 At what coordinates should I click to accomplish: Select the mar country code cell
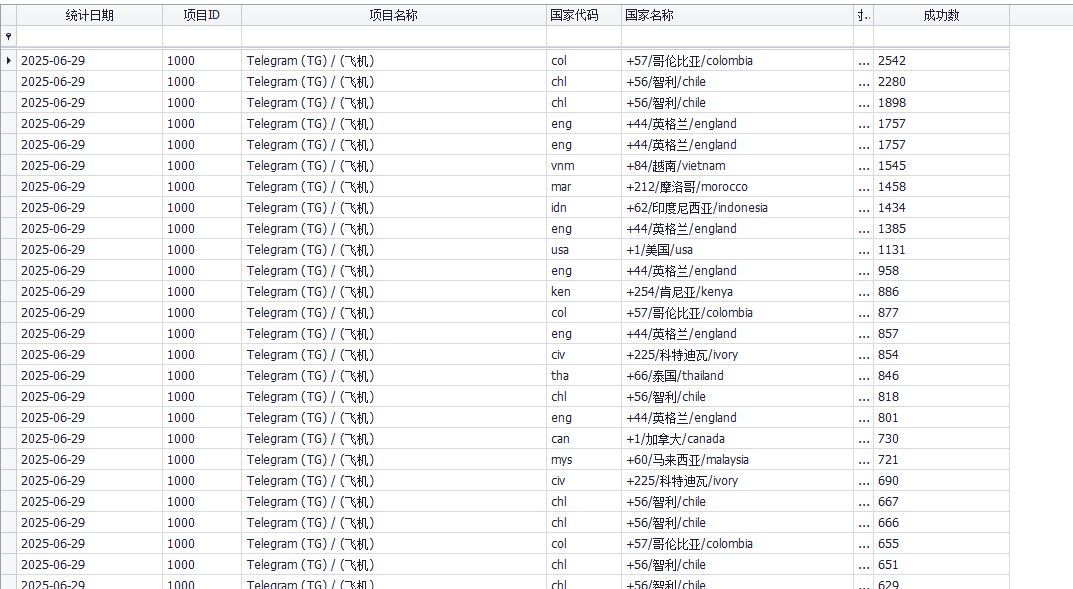[x=584, y=187]
